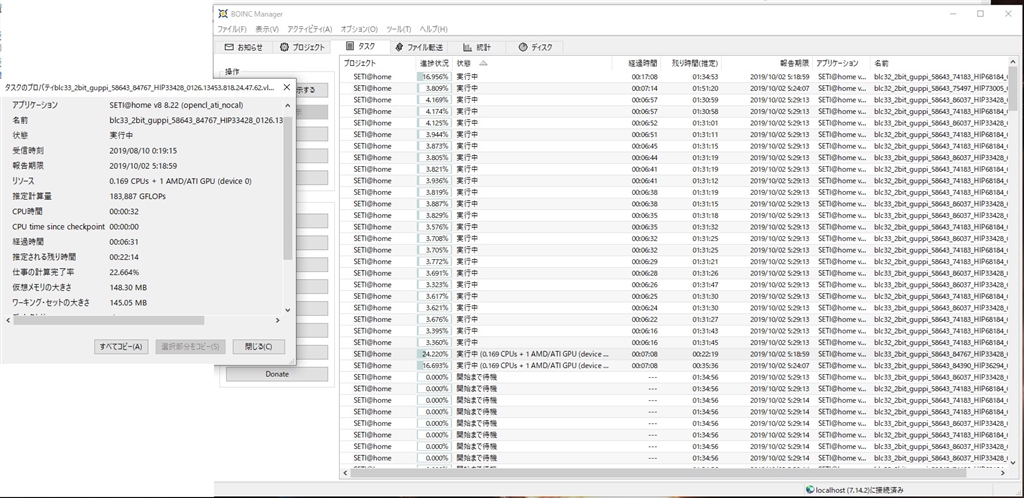
Task: Click the localhost (7.14.2)に接続済み status text
Action: point(860,490)
